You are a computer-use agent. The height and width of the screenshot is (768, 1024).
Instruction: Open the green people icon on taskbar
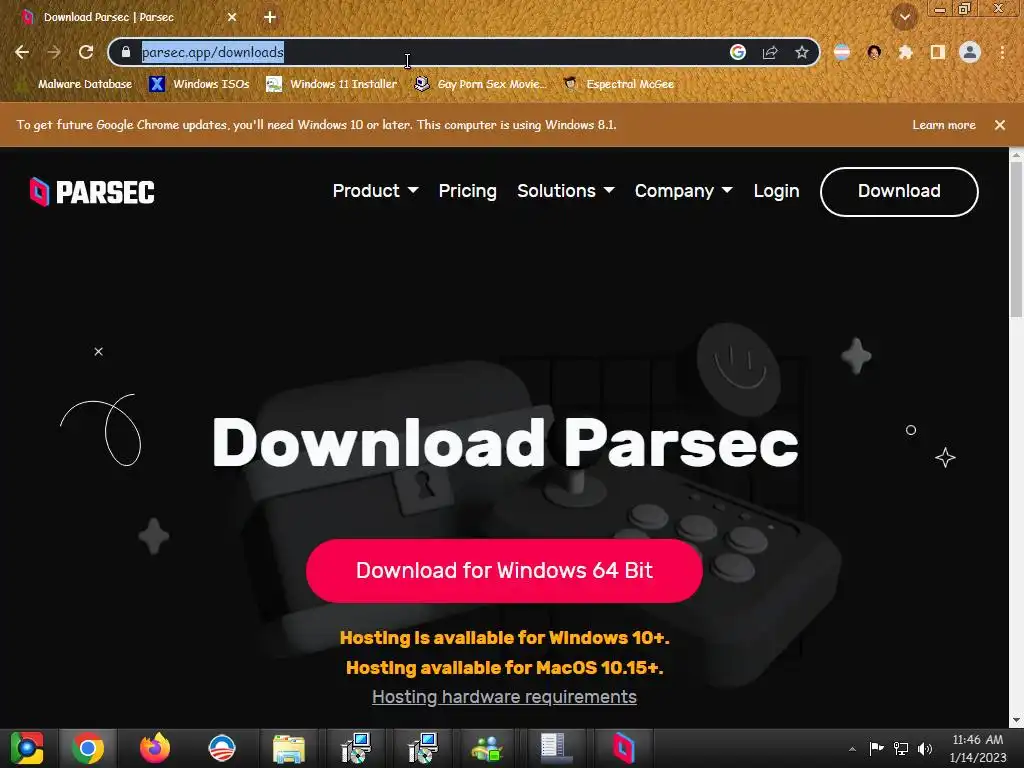[488, 748]
